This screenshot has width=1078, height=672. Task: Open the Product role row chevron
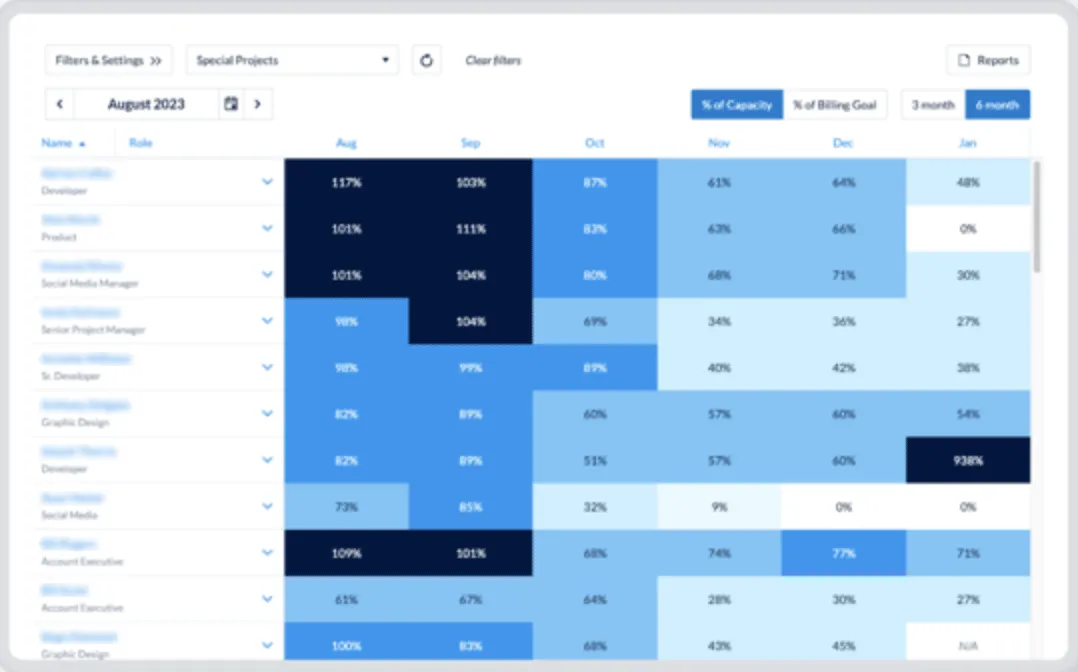[267, 227]
